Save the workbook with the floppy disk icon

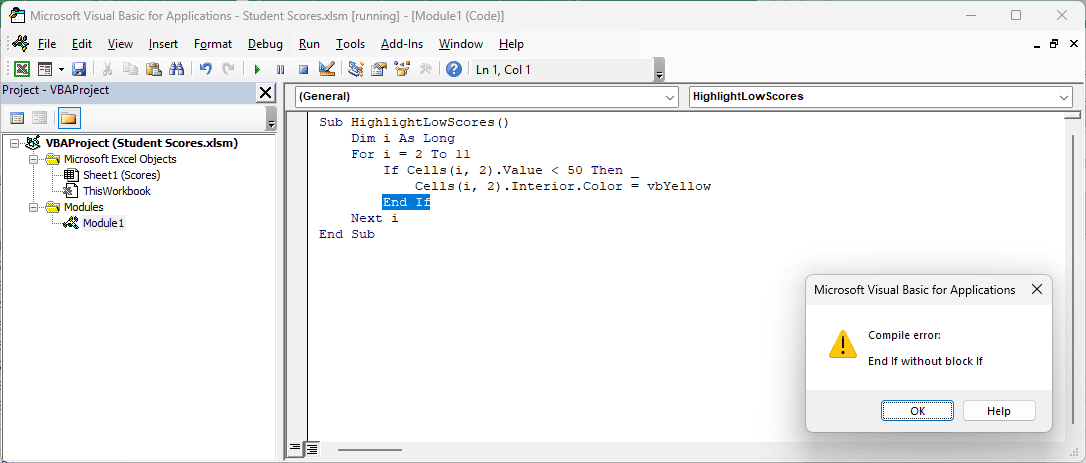pyautogui.click(x=78, y=69)
